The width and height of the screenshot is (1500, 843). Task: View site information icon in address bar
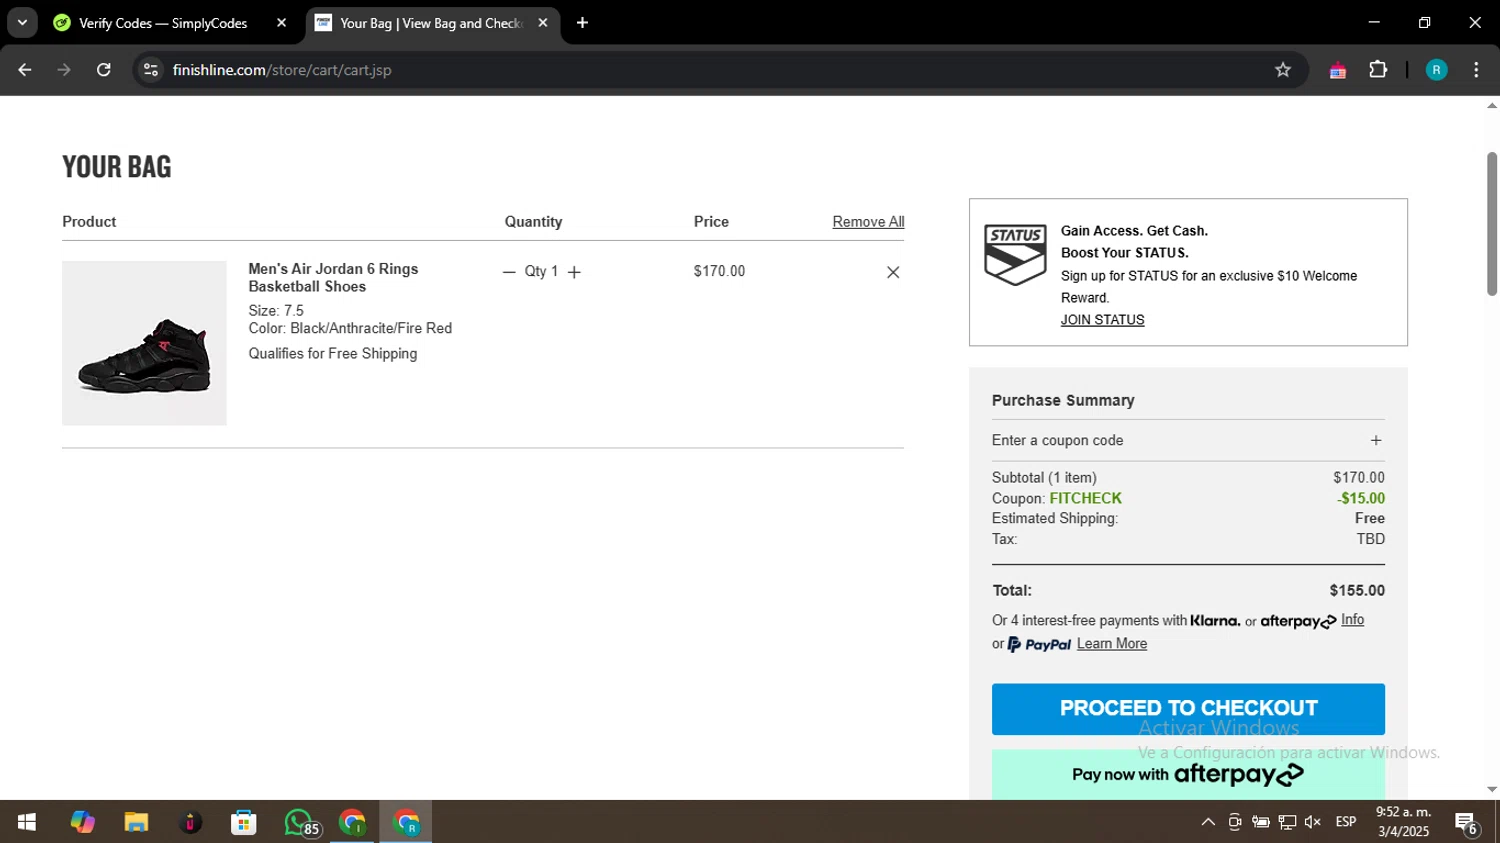[x=151, y=70]
